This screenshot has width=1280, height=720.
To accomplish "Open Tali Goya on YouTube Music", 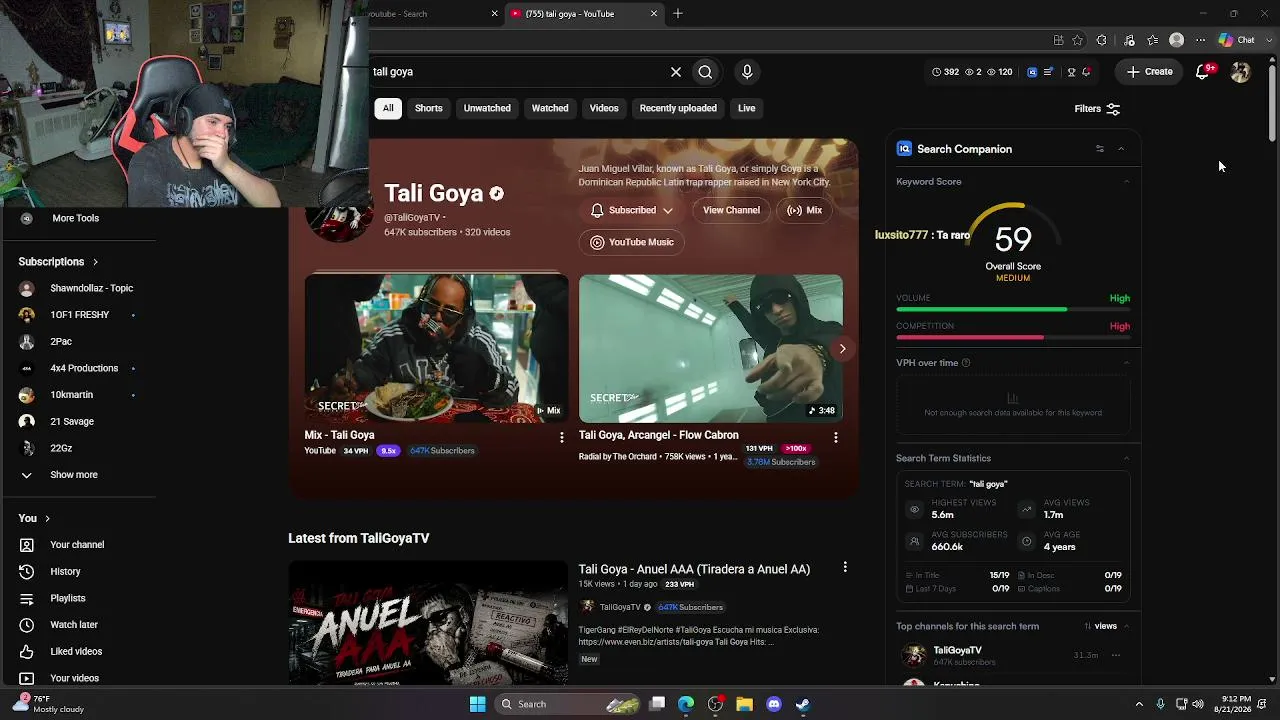I will pyautogui.click(x=631, y=242).
